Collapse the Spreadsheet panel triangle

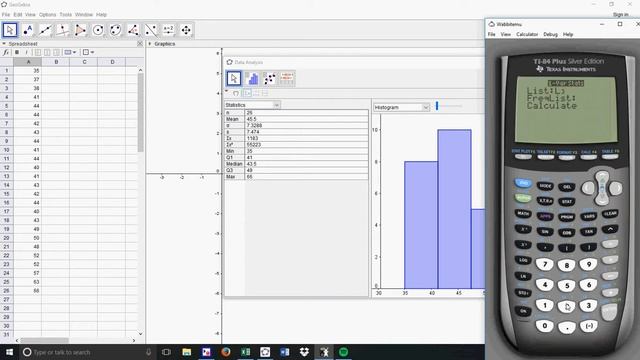click(4, 44)
